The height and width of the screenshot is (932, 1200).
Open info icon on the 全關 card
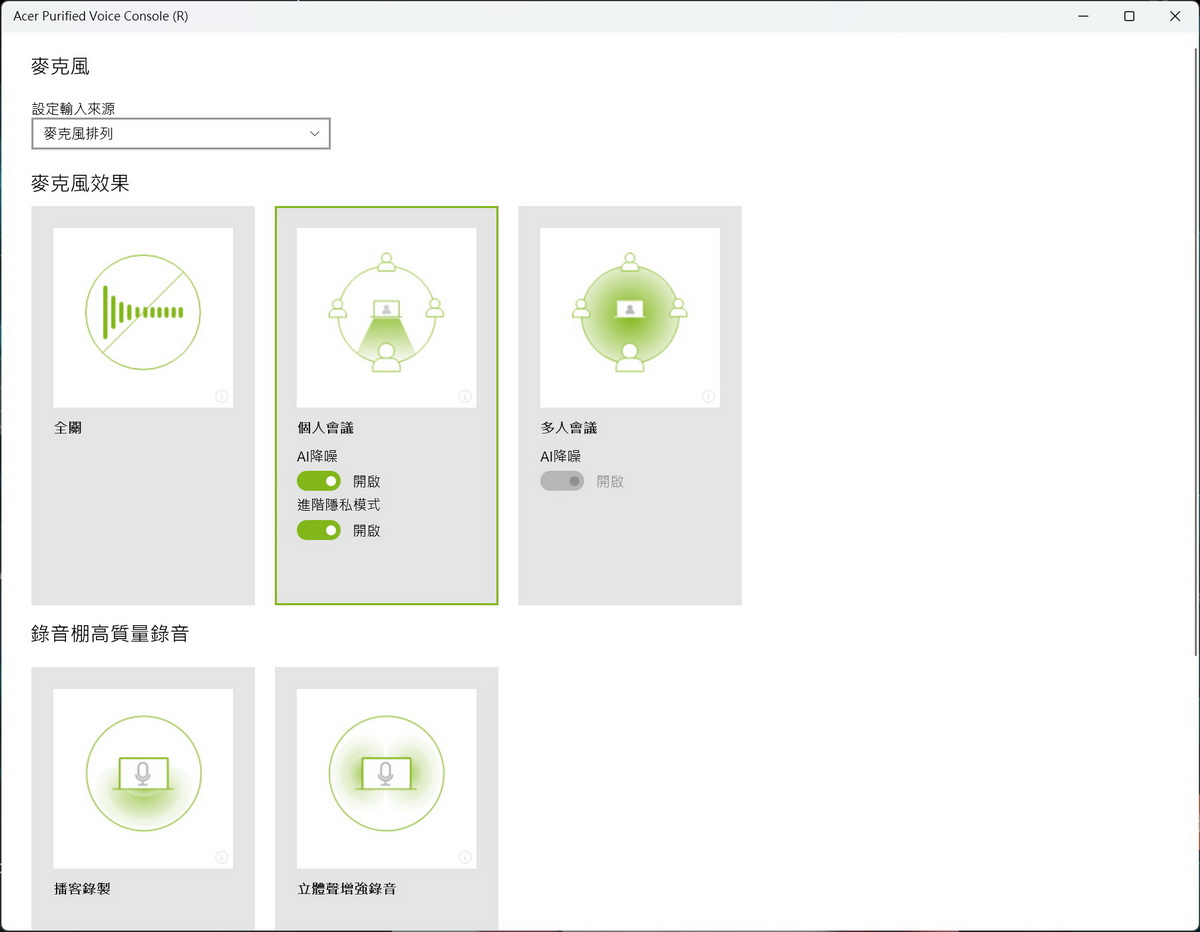tap(222, 397)
